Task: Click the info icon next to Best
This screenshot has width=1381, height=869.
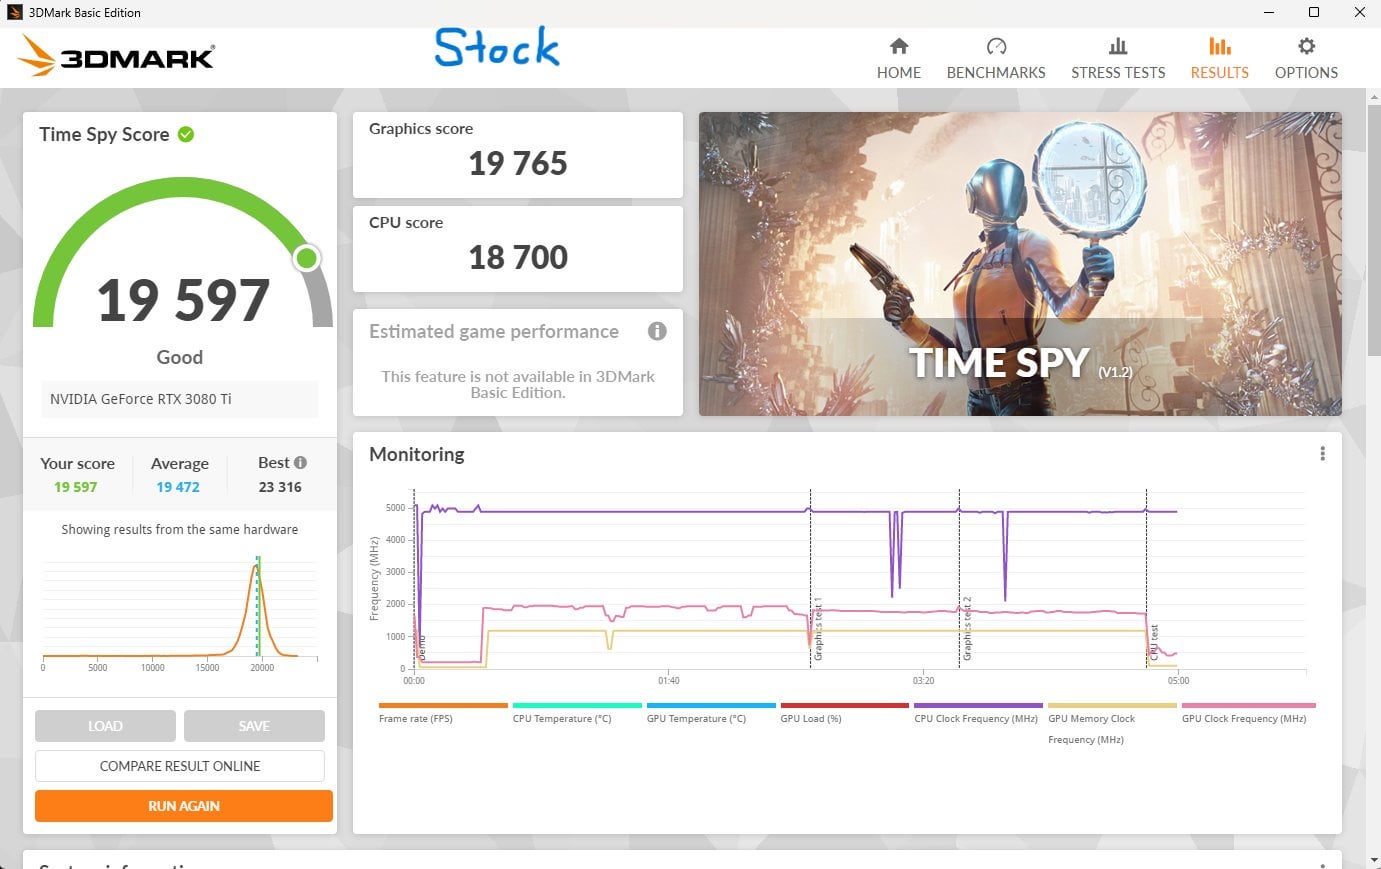Action: tap(300, 463)
